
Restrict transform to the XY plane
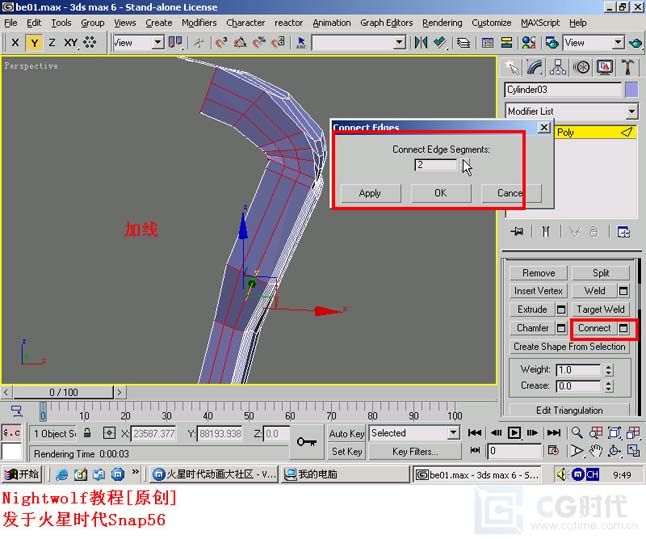(70, 42)
